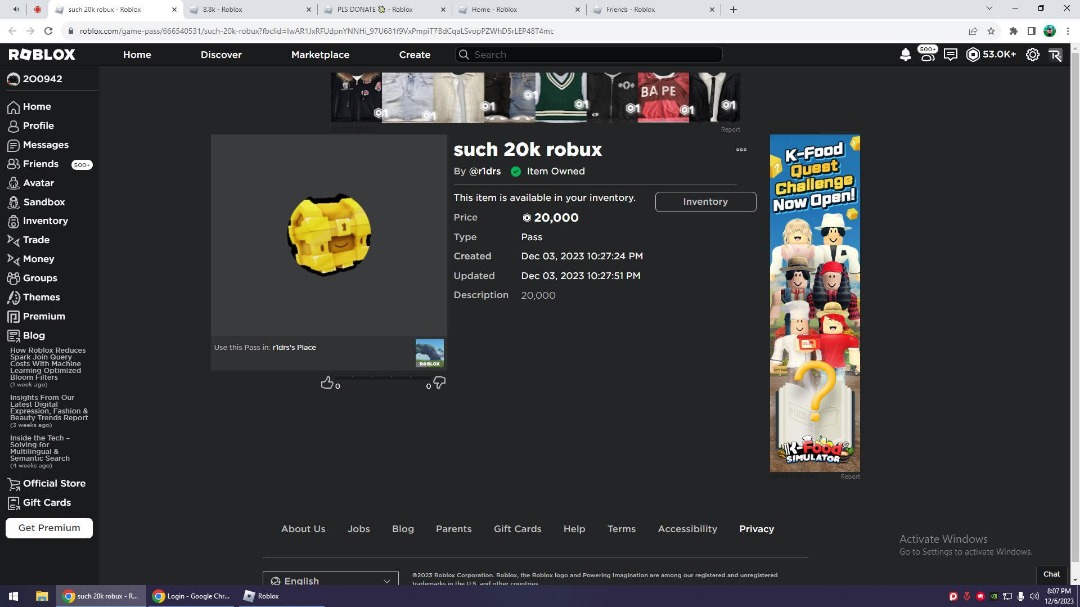
Task: Open the chat messages icon in the header
Action: pos(951,55)
